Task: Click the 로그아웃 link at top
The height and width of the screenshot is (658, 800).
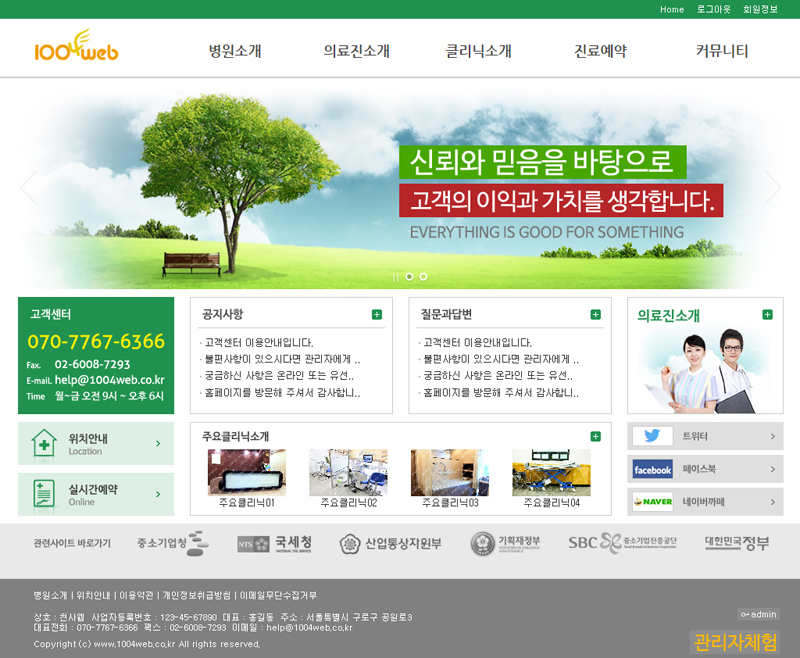Action: (x=713, y=9)
